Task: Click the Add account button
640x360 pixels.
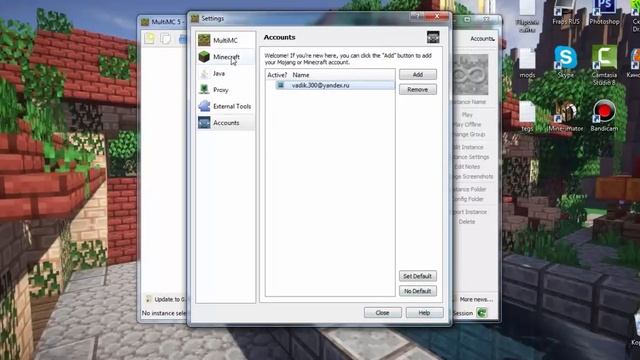Action: click(418, 74)
